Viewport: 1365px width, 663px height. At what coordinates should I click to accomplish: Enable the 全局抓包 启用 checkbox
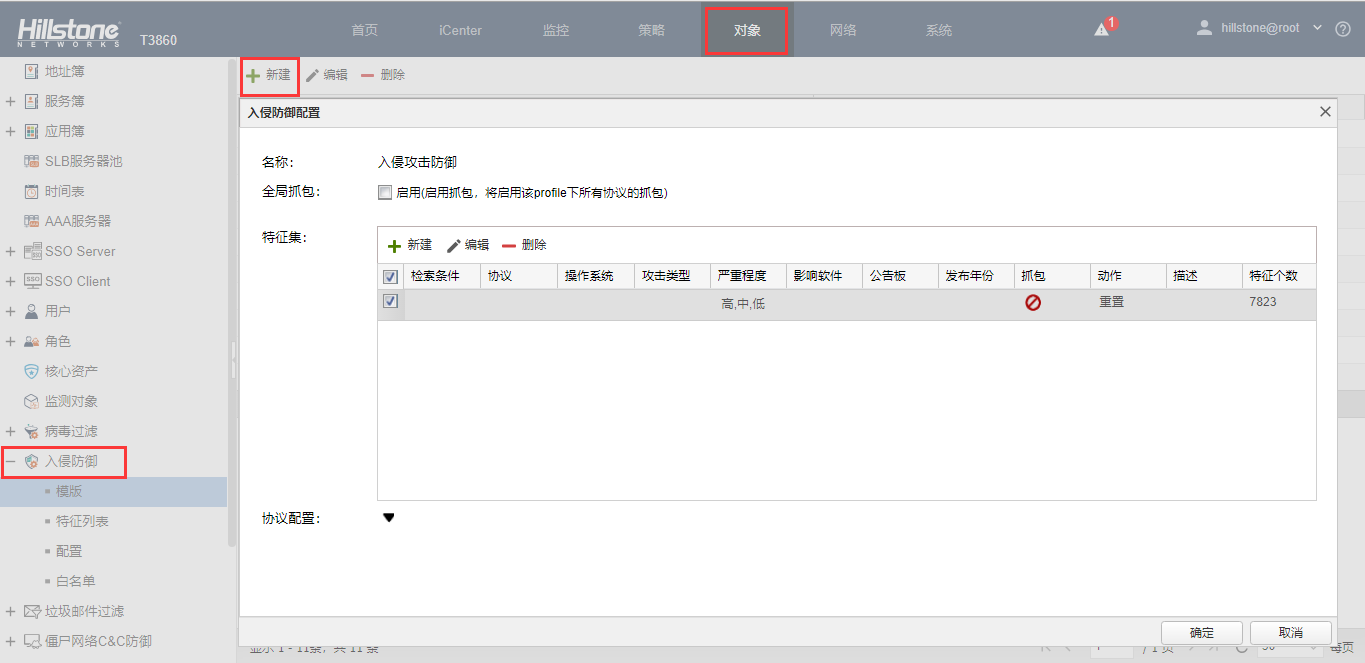385,193
